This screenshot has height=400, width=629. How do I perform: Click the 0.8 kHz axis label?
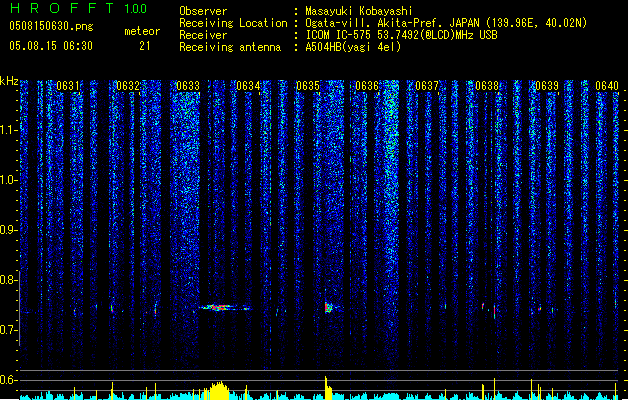click(8, 280)
